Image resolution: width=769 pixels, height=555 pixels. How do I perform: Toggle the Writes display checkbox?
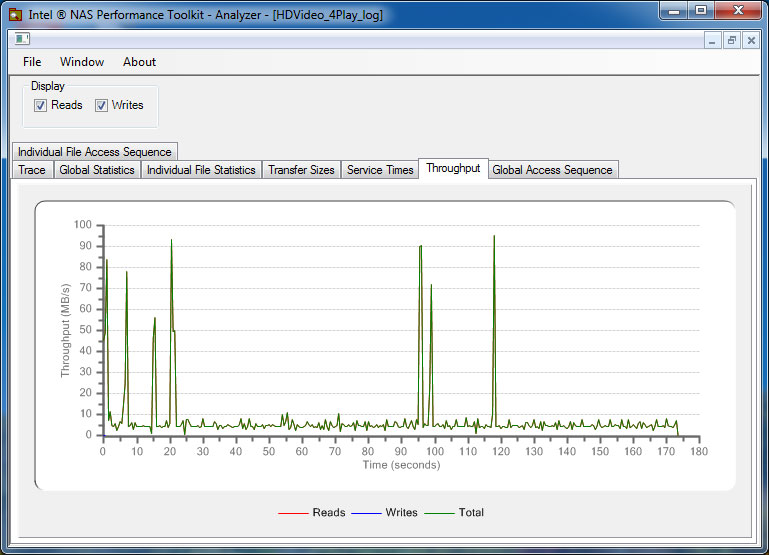point(101,105)
